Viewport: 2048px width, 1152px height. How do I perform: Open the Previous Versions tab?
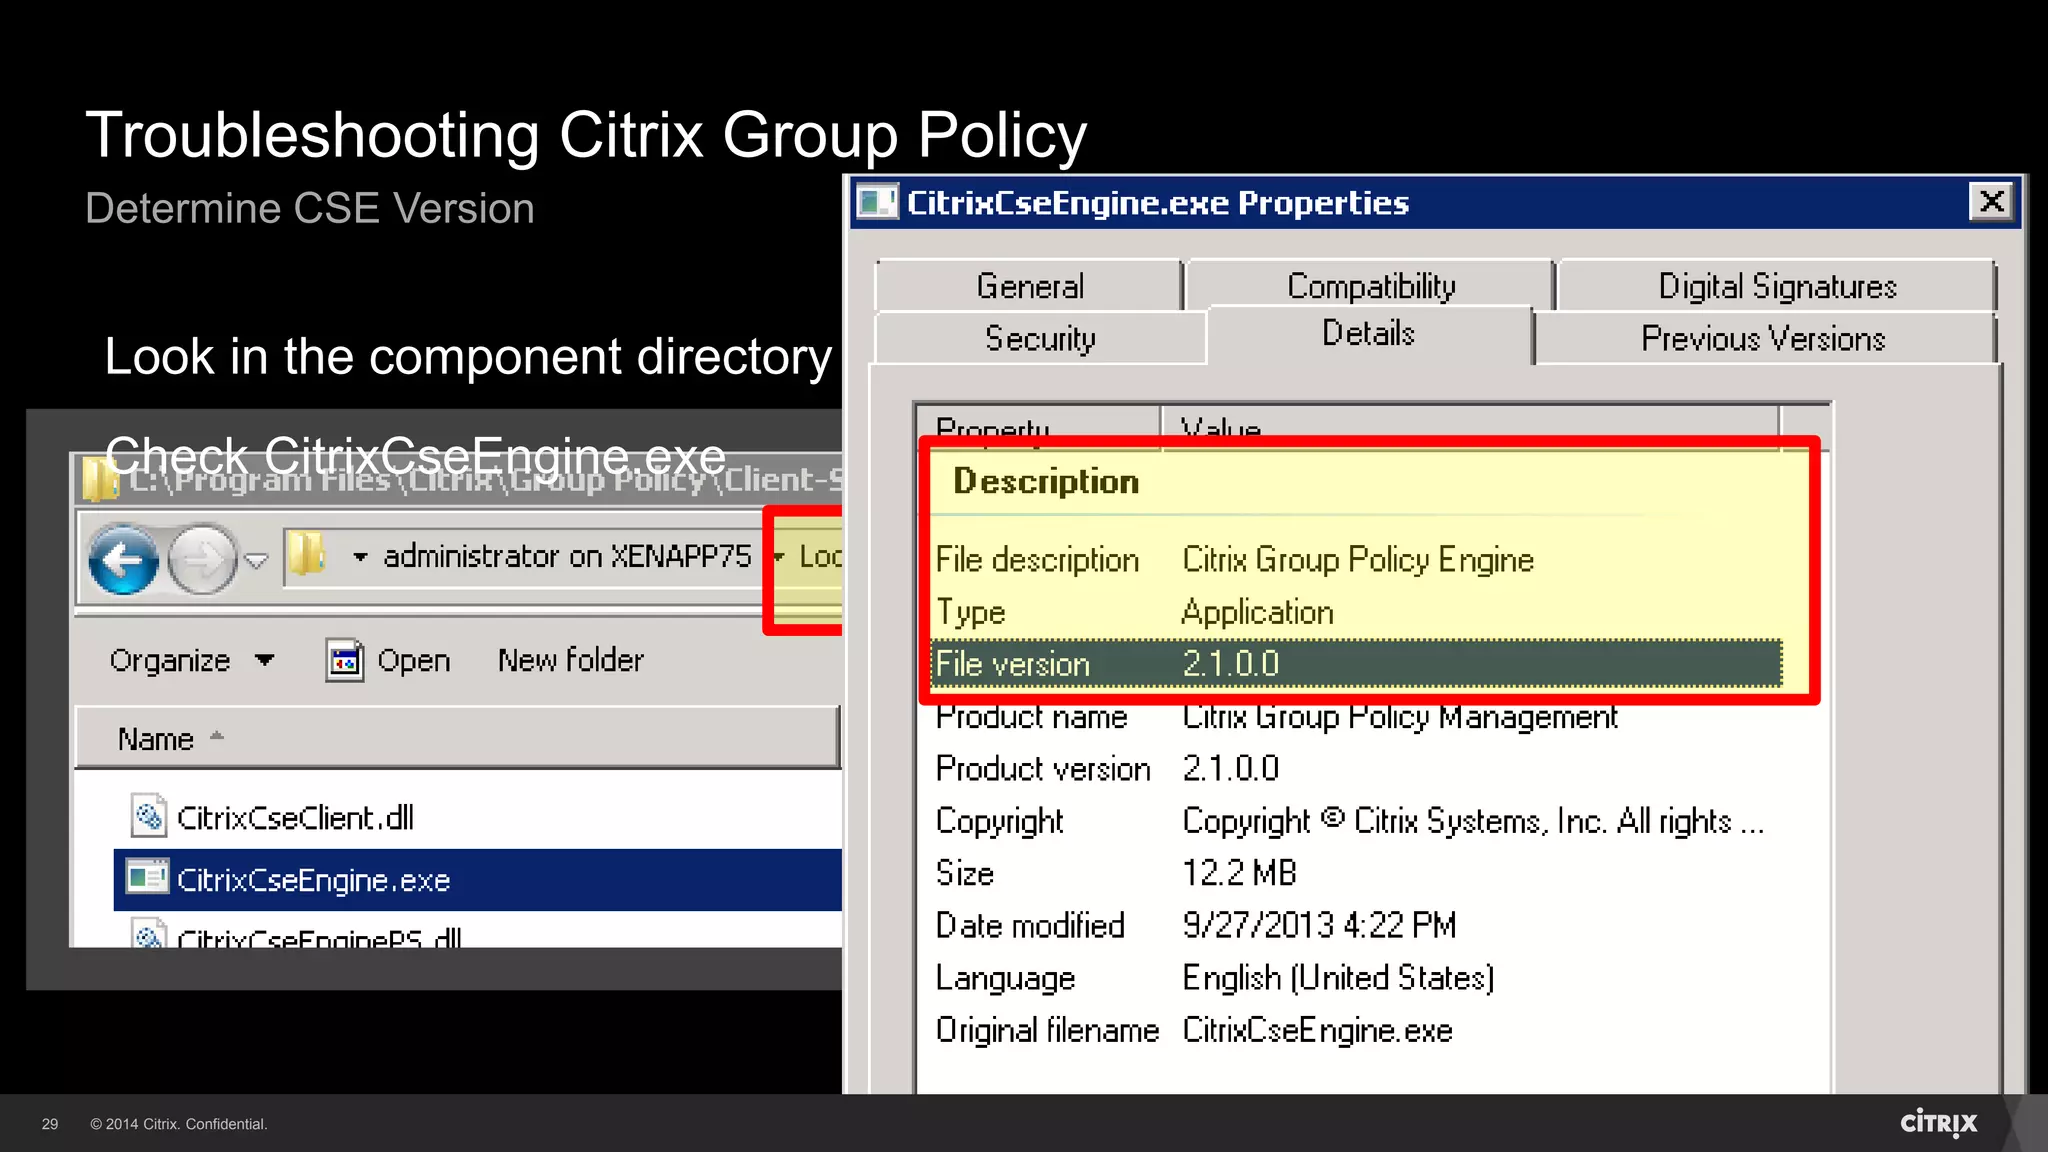(x=1764, y=339)
